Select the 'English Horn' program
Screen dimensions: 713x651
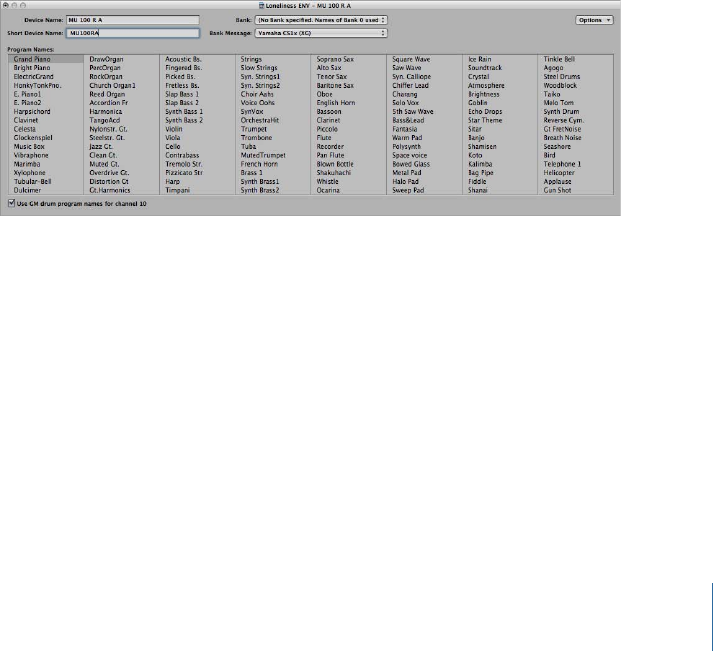[x=336, y=103]
